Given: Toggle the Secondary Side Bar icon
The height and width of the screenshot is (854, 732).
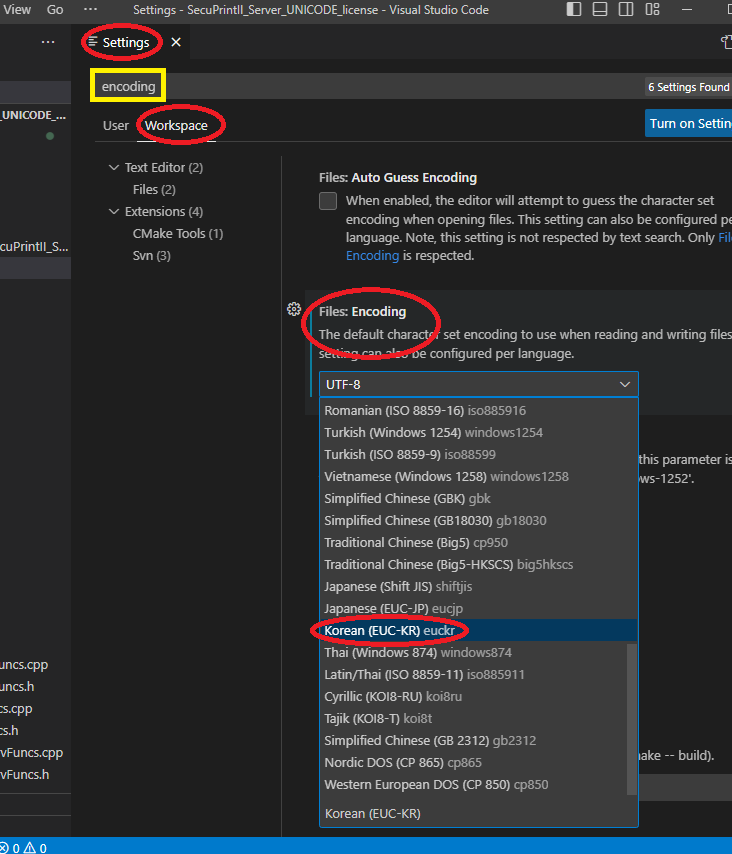Looking at the screenshot, I should coord(624,9).
